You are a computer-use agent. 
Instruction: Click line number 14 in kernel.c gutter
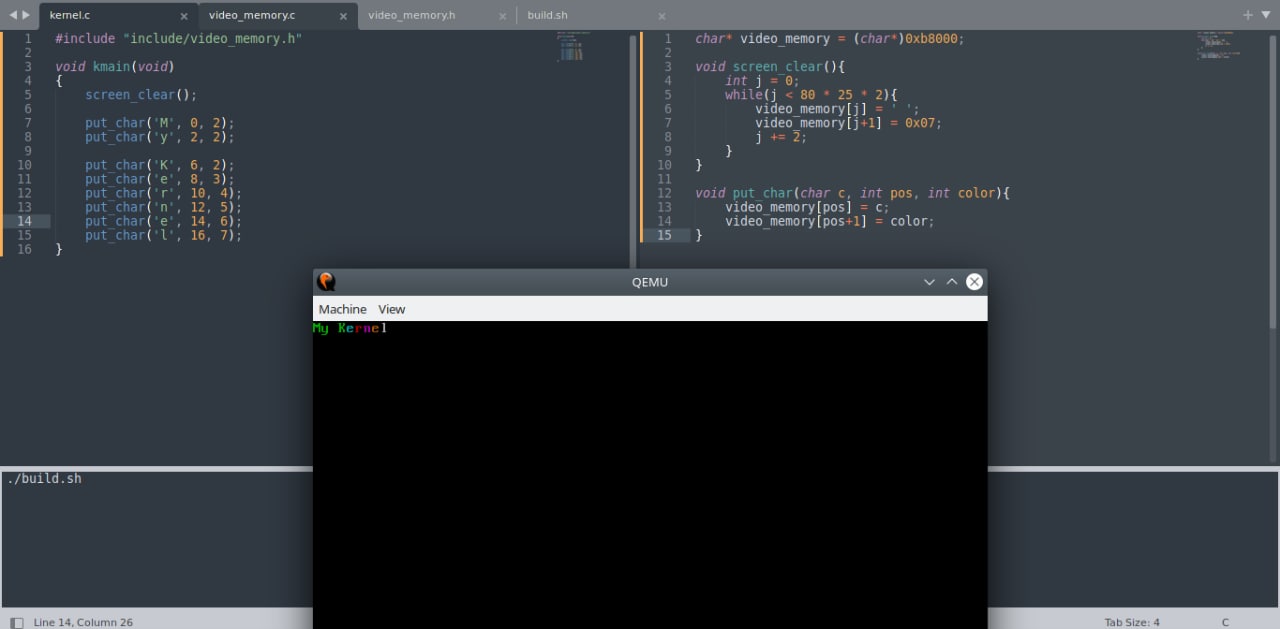tap(24, 220)
